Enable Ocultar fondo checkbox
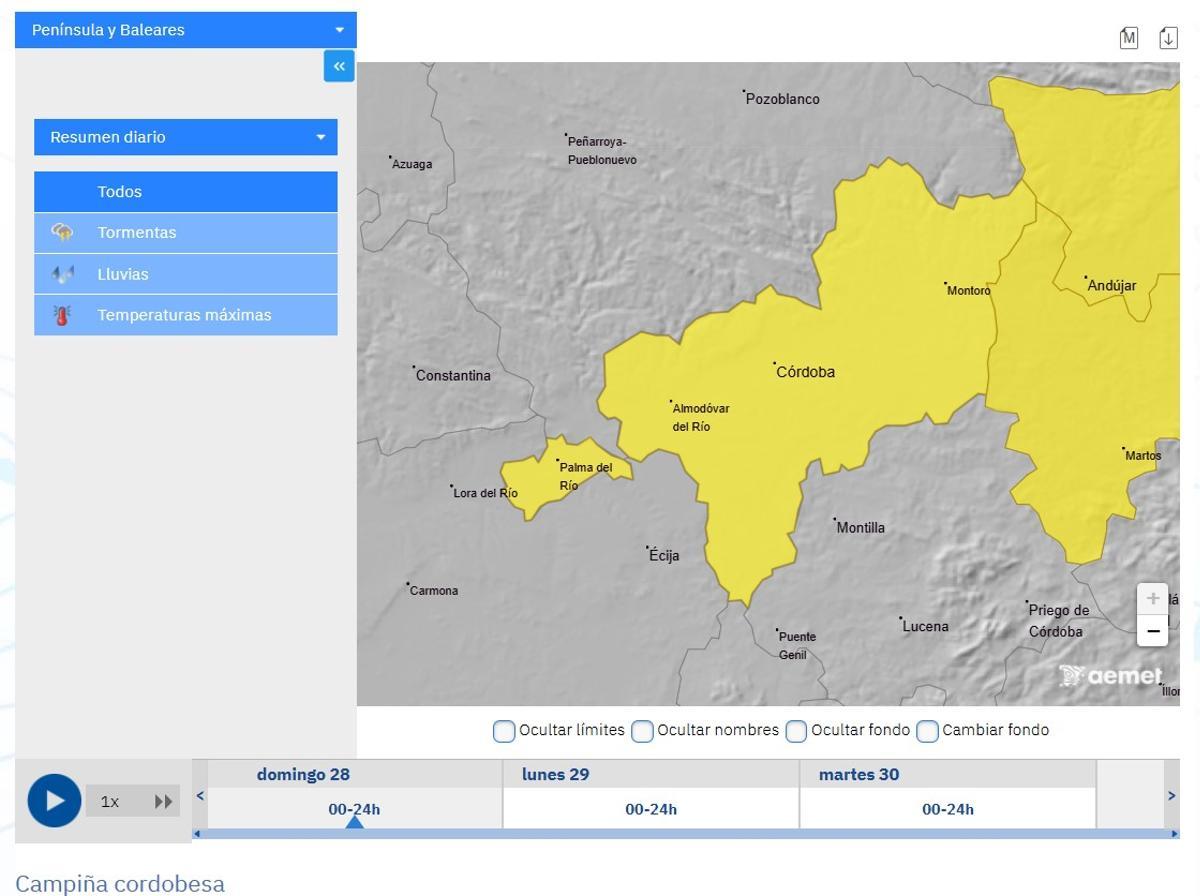 797,731
